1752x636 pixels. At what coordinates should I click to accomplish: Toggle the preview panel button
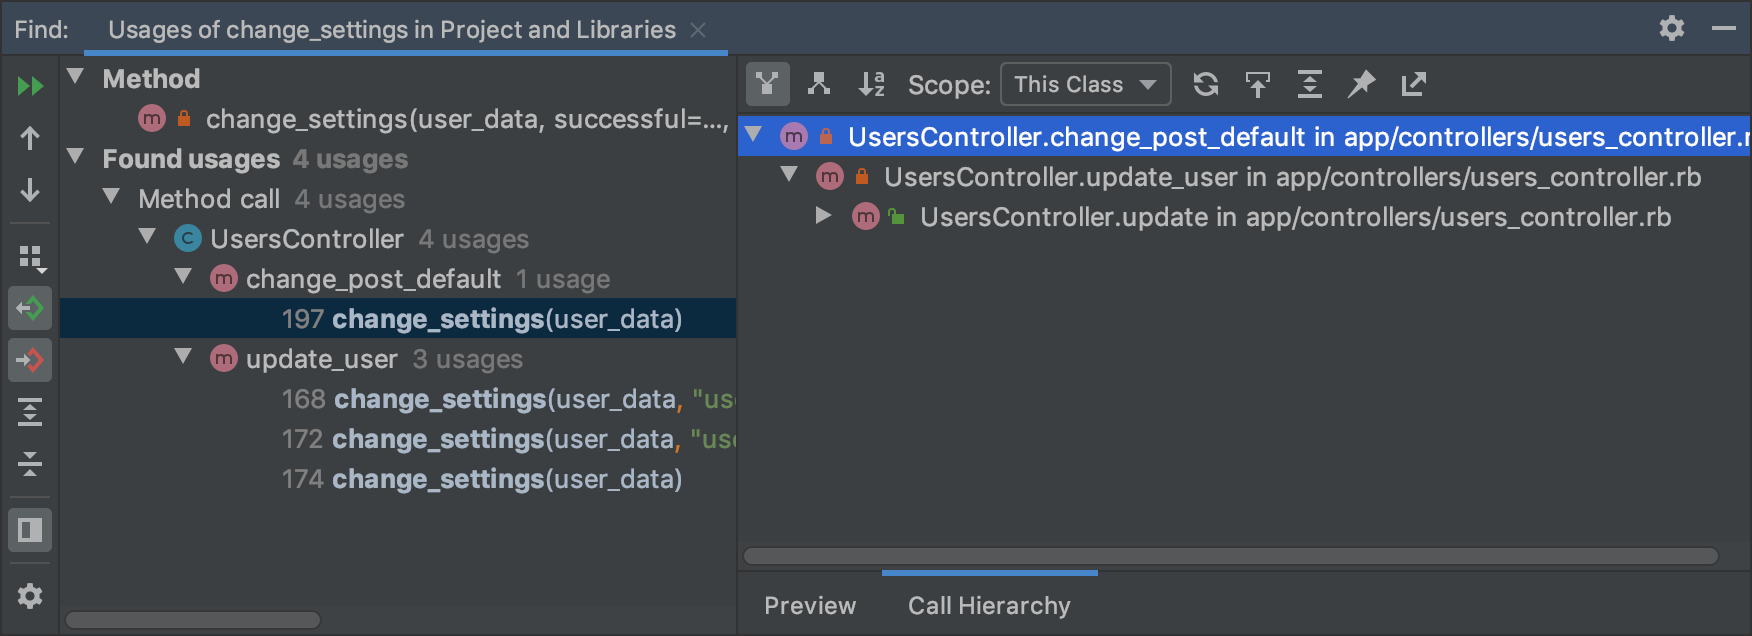click(30, 530)
